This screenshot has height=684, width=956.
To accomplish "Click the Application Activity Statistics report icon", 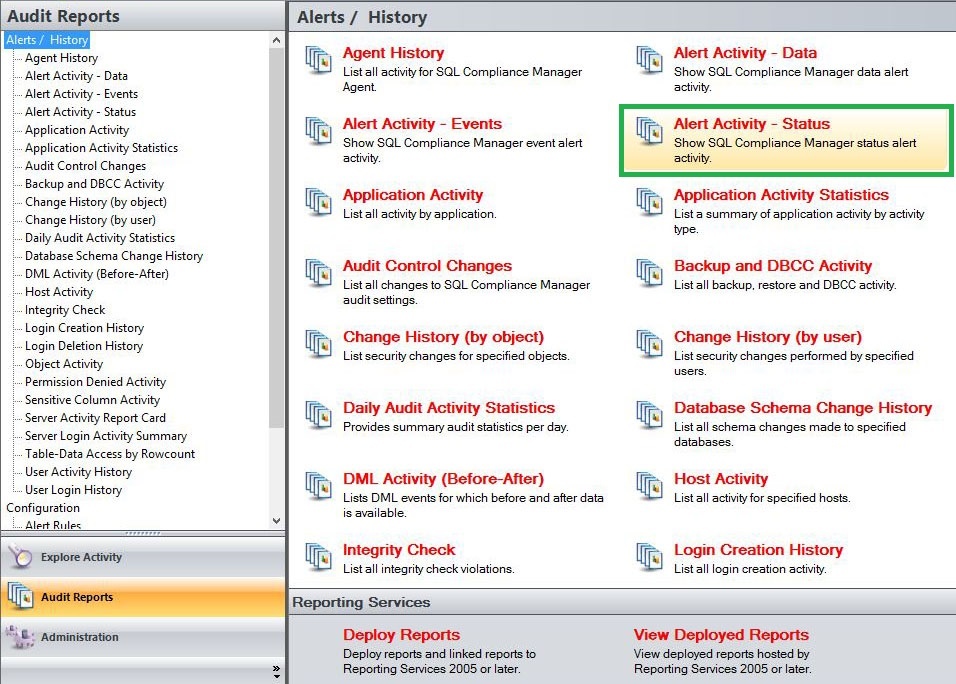I will 649,202.
